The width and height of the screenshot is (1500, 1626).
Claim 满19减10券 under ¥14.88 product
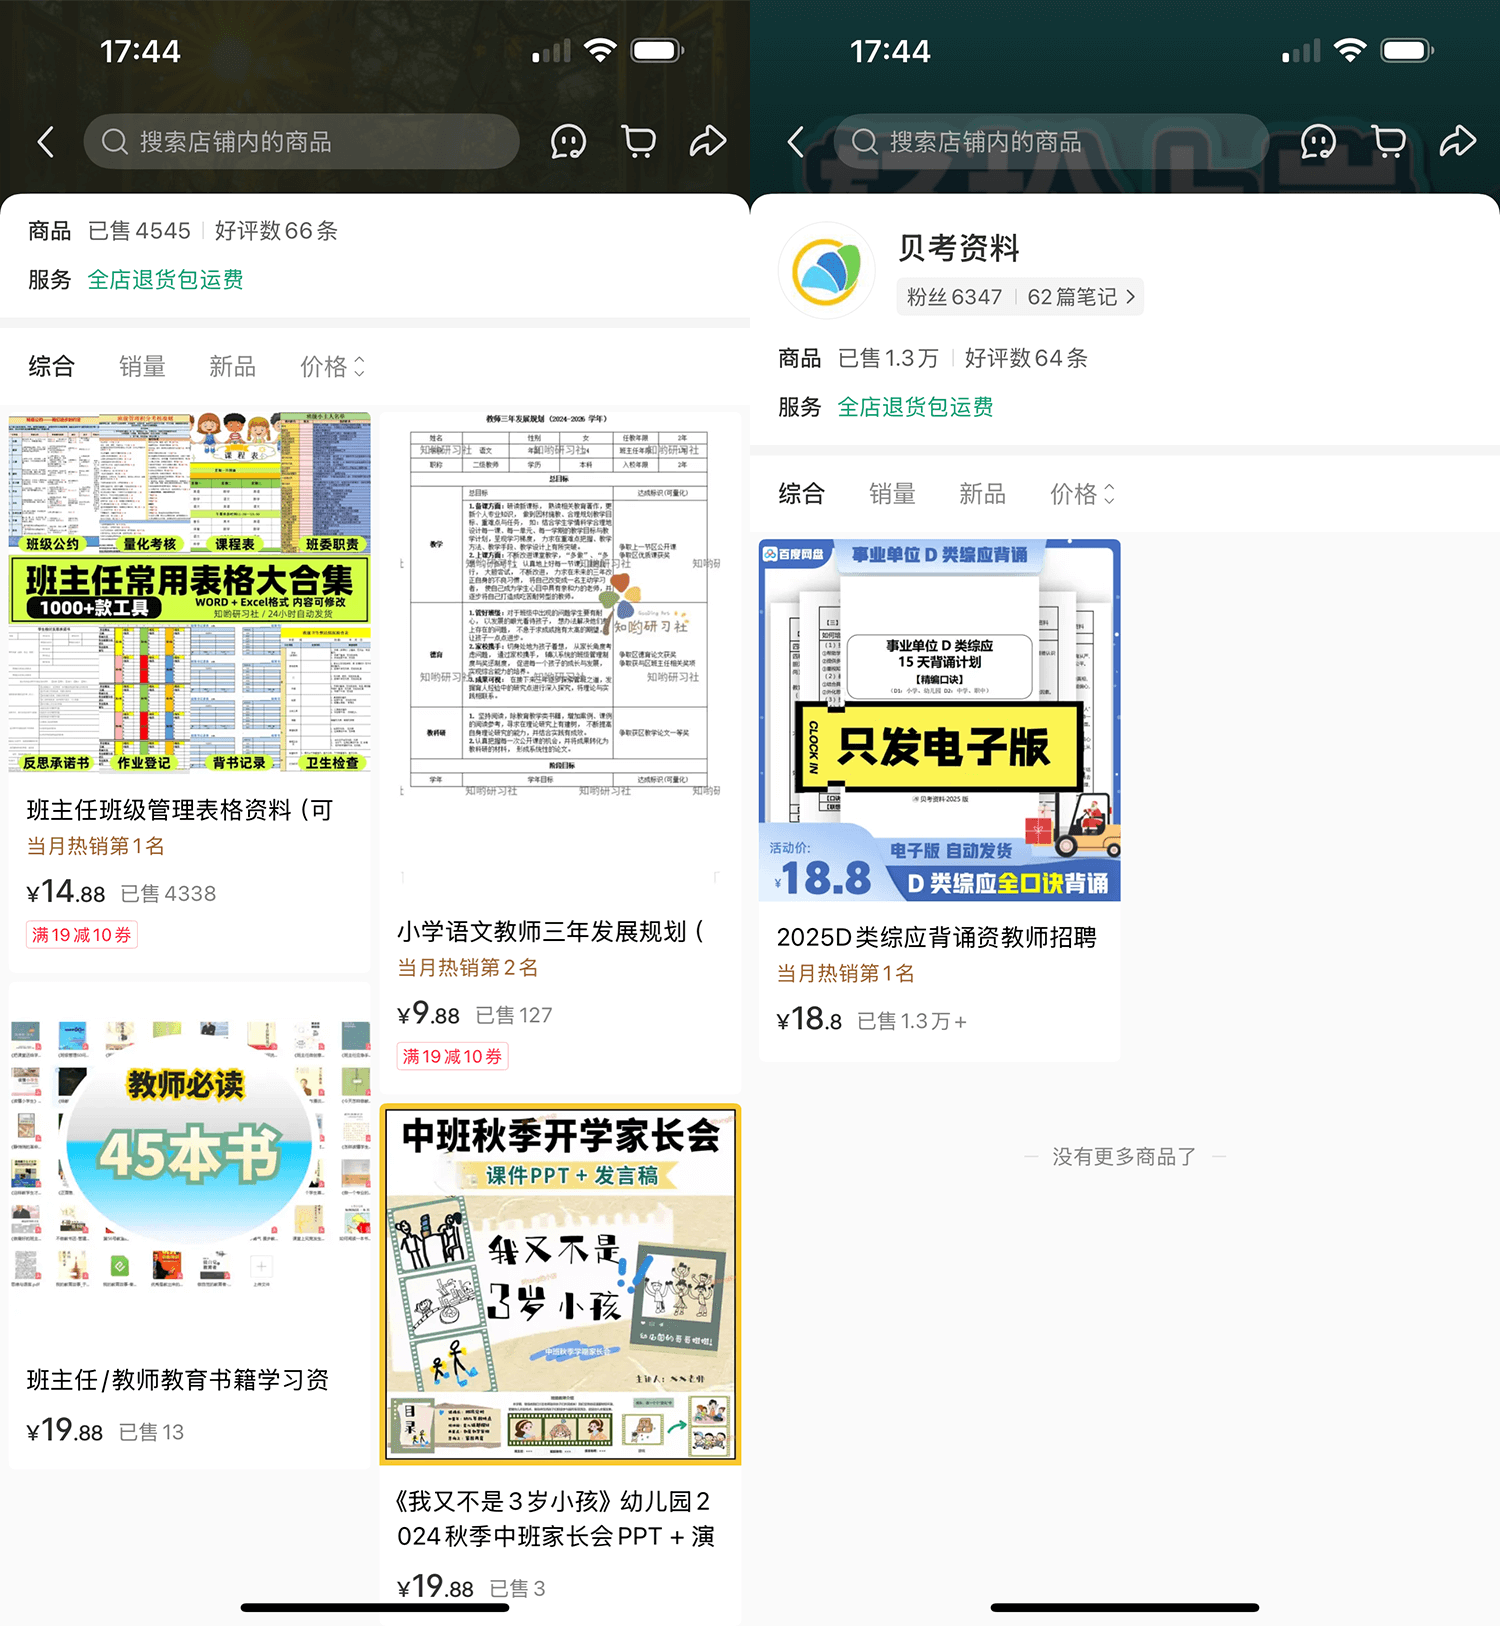click(x=82, y=935)
